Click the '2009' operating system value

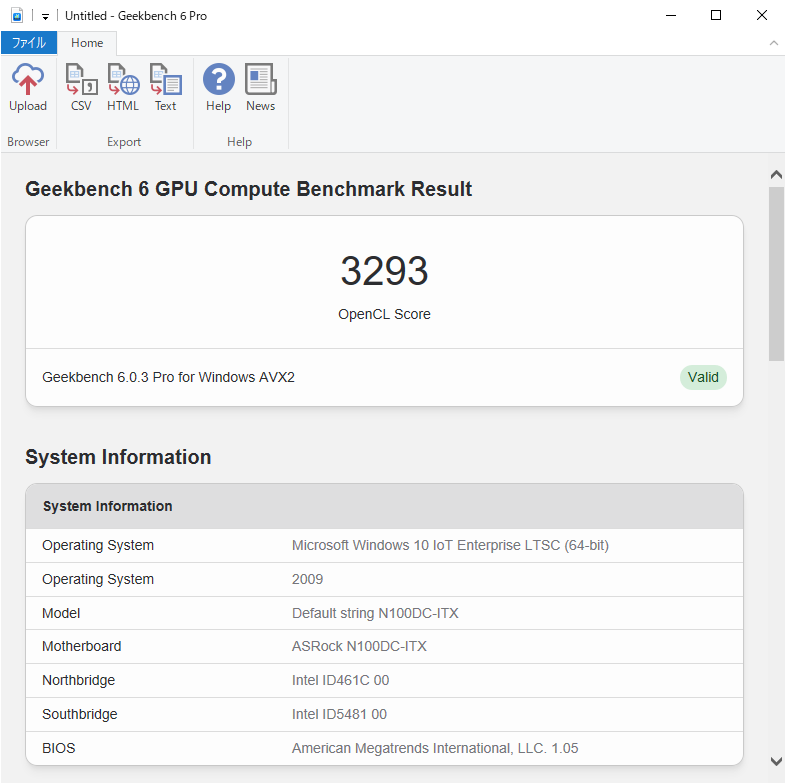tap(307, 579)
